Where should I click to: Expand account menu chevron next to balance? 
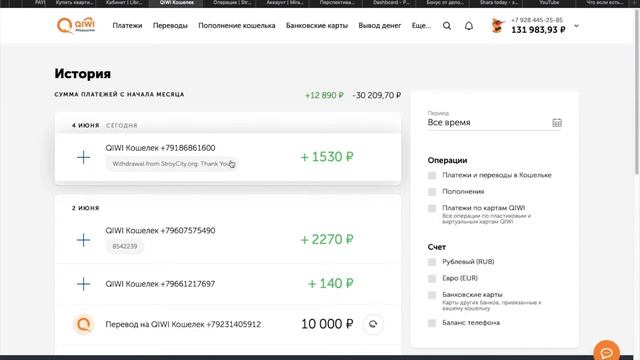576,26
